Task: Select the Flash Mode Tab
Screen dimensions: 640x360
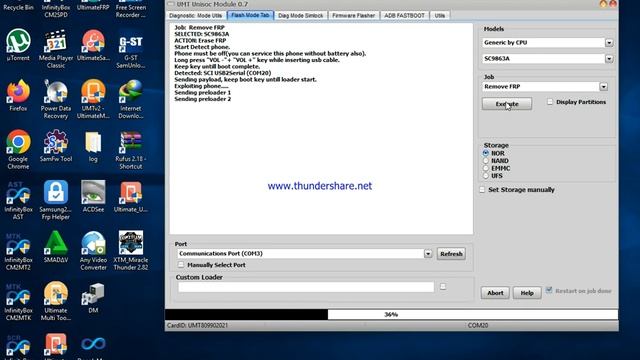Action: 250,15
